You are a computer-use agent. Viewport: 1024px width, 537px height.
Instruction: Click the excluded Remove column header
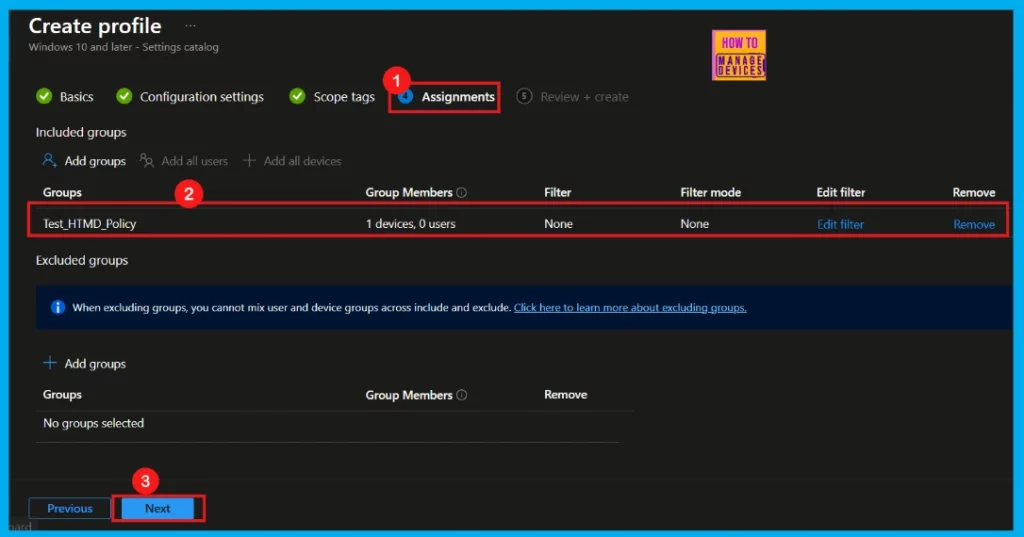(x=566, y=395)
